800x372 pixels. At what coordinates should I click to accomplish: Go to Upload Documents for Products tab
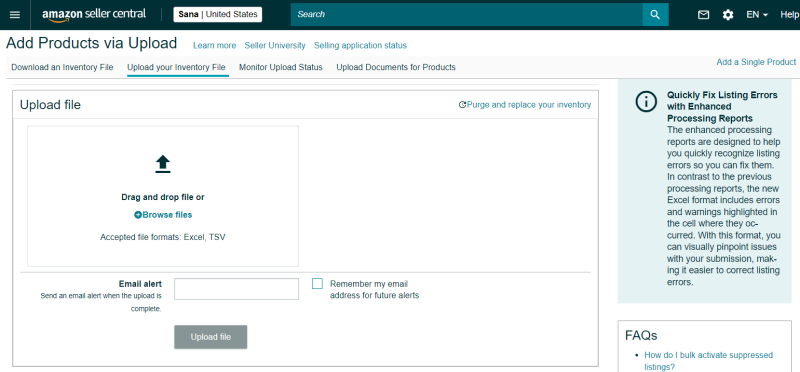[396, 67]
